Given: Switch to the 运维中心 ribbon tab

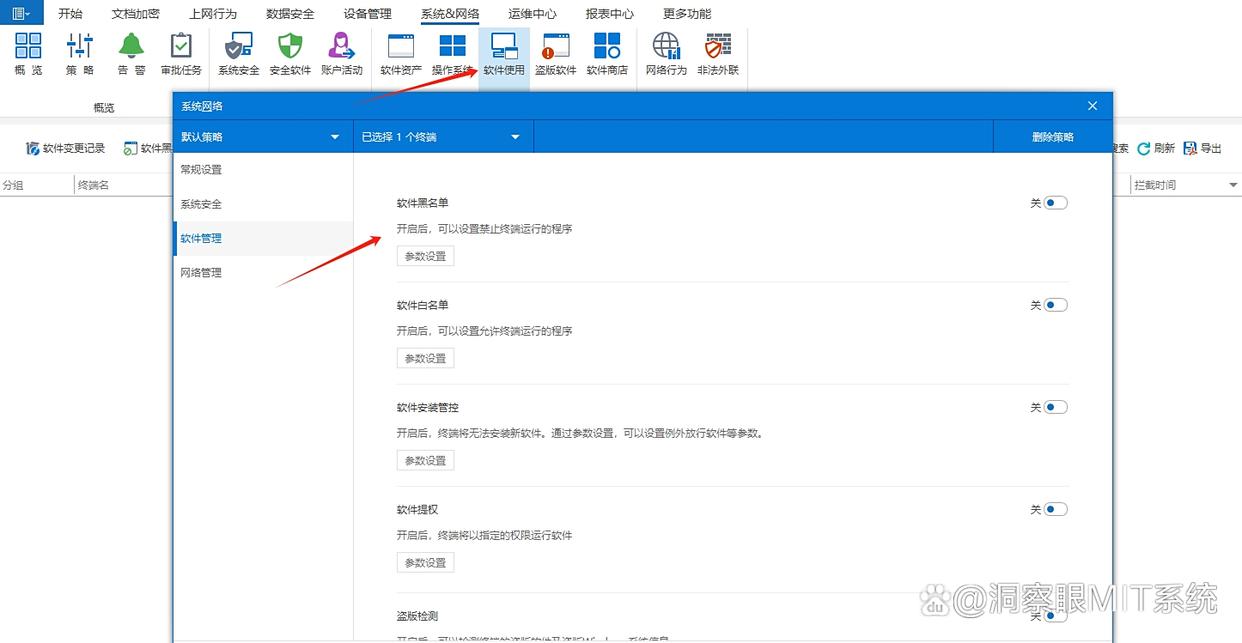Looking at the screenshot, I should 531,13.
